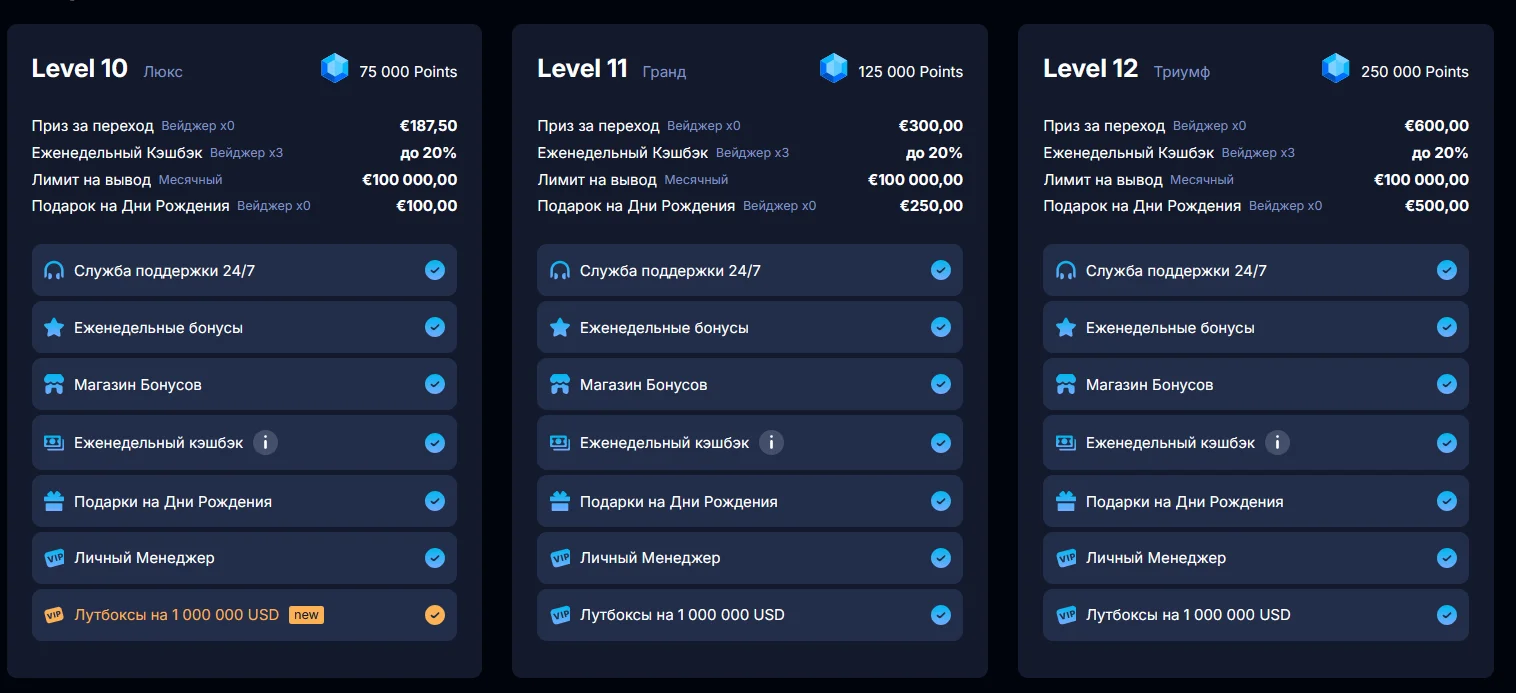Open cashback info icon in Level 11 card

point(771,443)
